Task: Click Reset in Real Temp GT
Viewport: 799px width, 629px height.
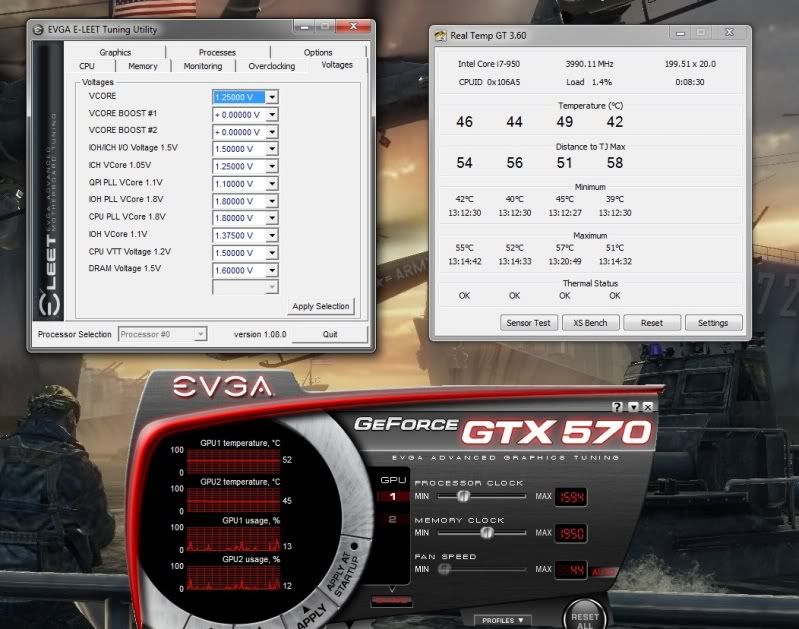Action: click(652, 323)
